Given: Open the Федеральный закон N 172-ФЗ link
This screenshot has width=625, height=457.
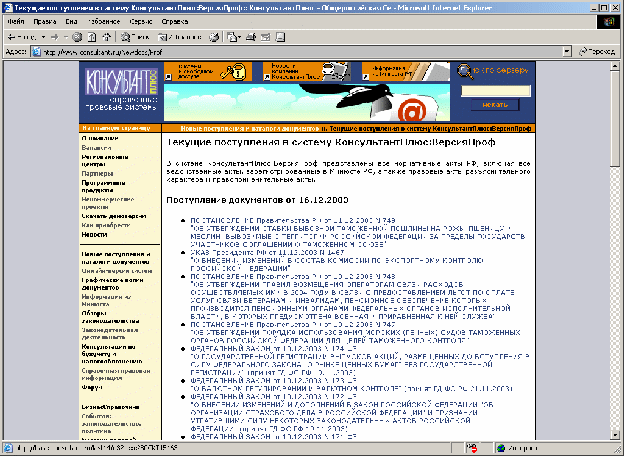Looking at the screenshot, I should point(273,396).
